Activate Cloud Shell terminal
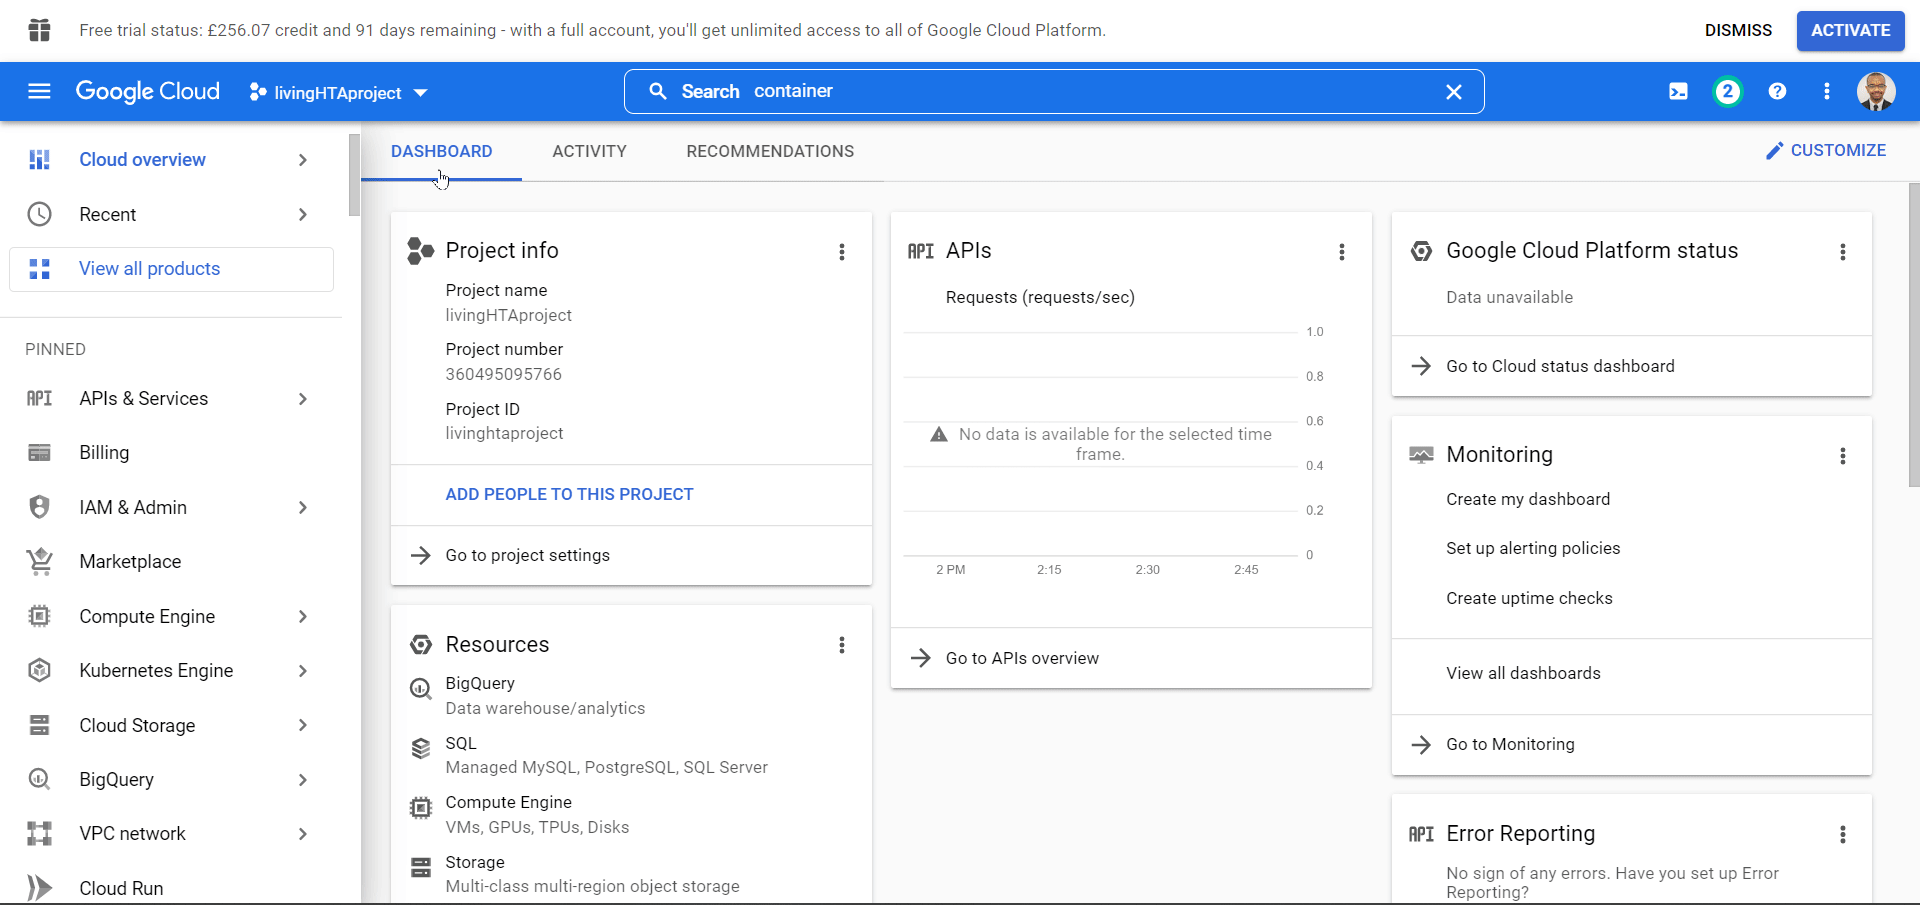This screenshot has width=1920, height=905. [1678, 91]
